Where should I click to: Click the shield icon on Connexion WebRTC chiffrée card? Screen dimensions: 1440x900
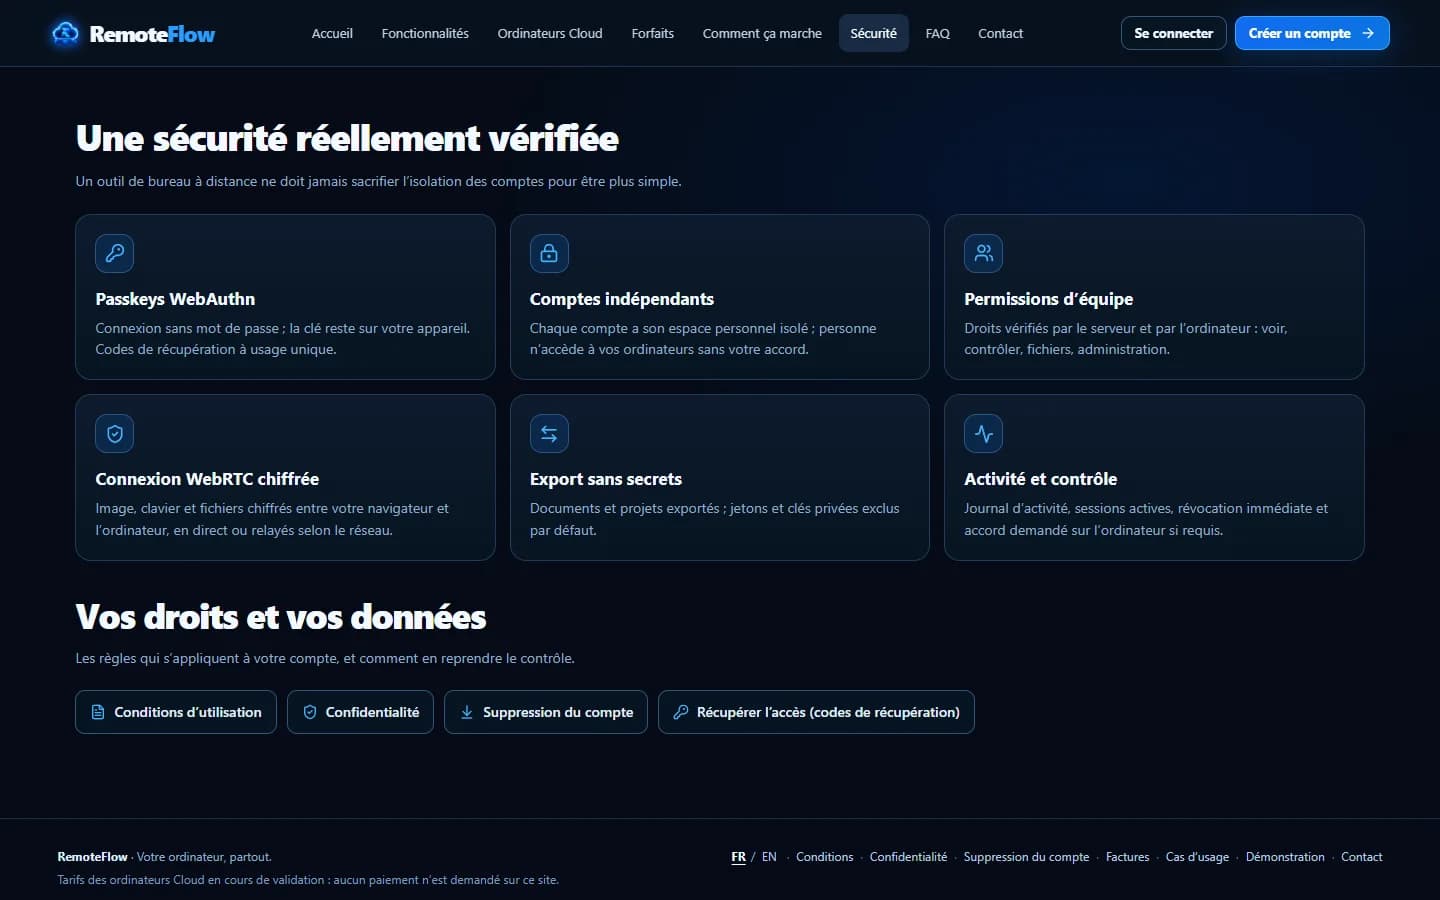click(115, 433)
